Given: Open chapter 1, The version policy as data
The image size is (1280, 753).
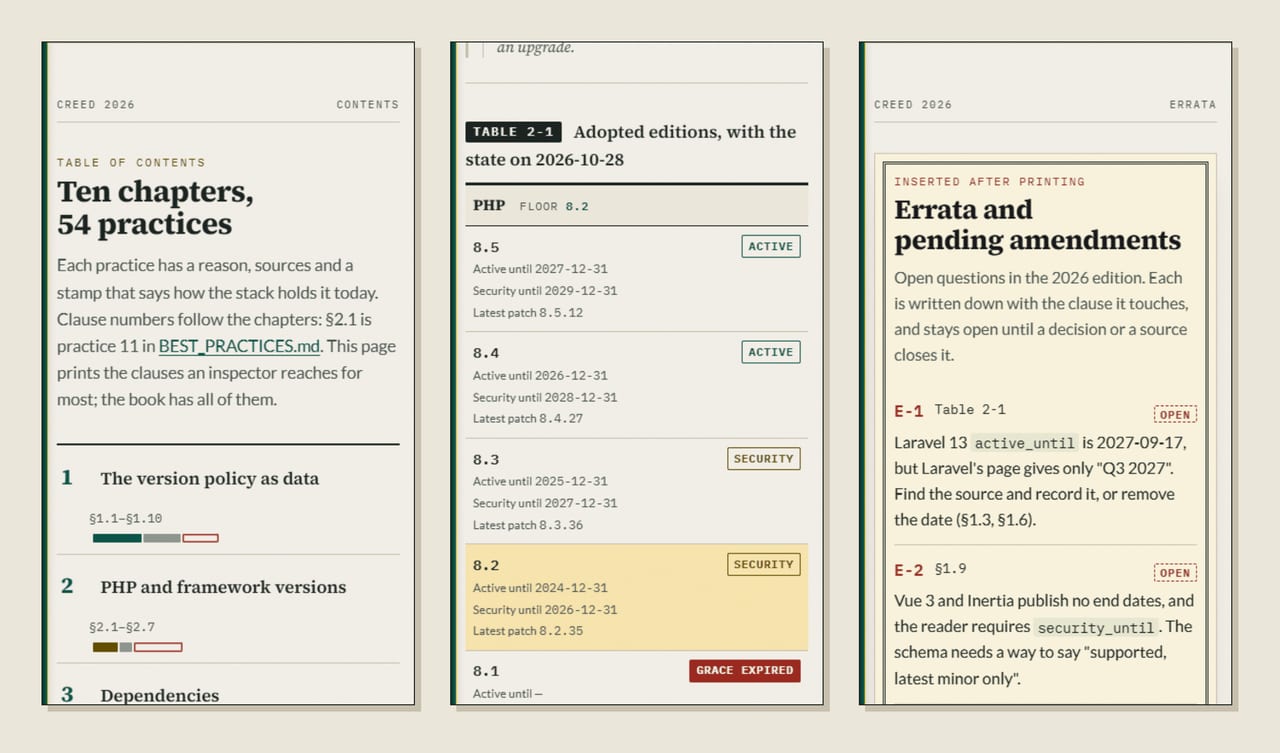Looking at the screenshot, I should pos(209,479).
